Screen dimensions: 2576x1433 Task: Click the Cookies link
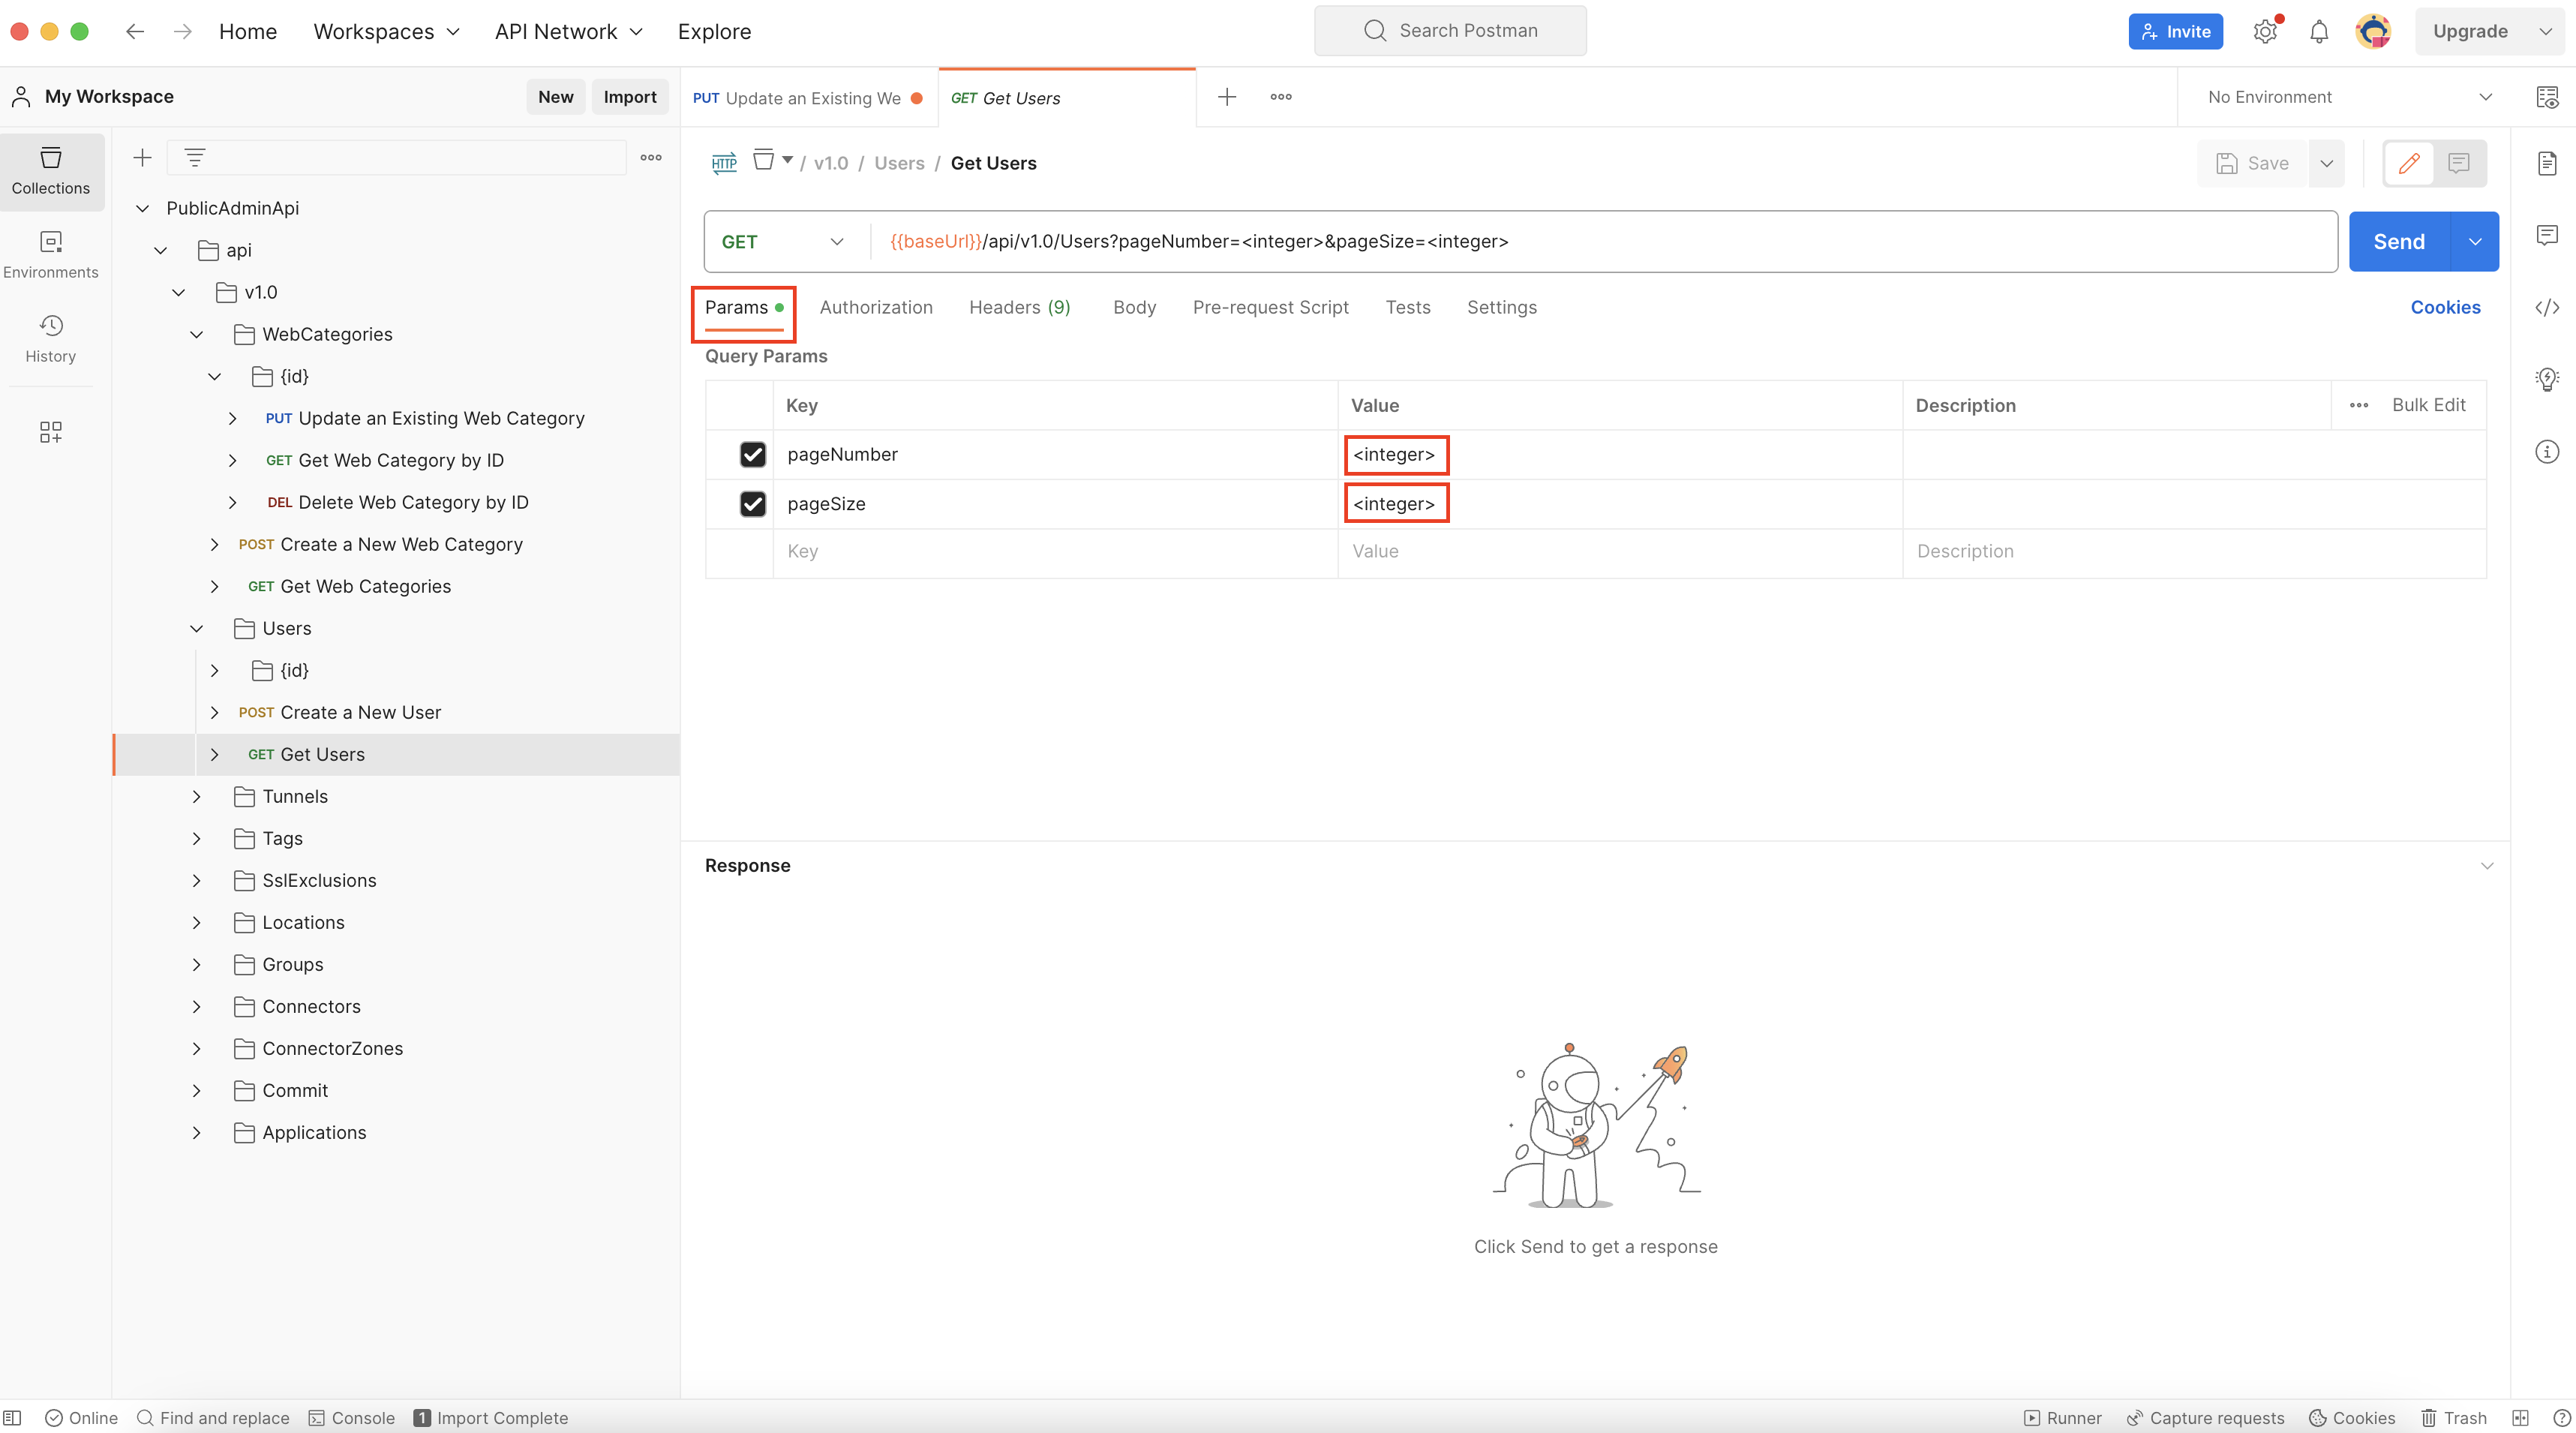(2444, 307)
